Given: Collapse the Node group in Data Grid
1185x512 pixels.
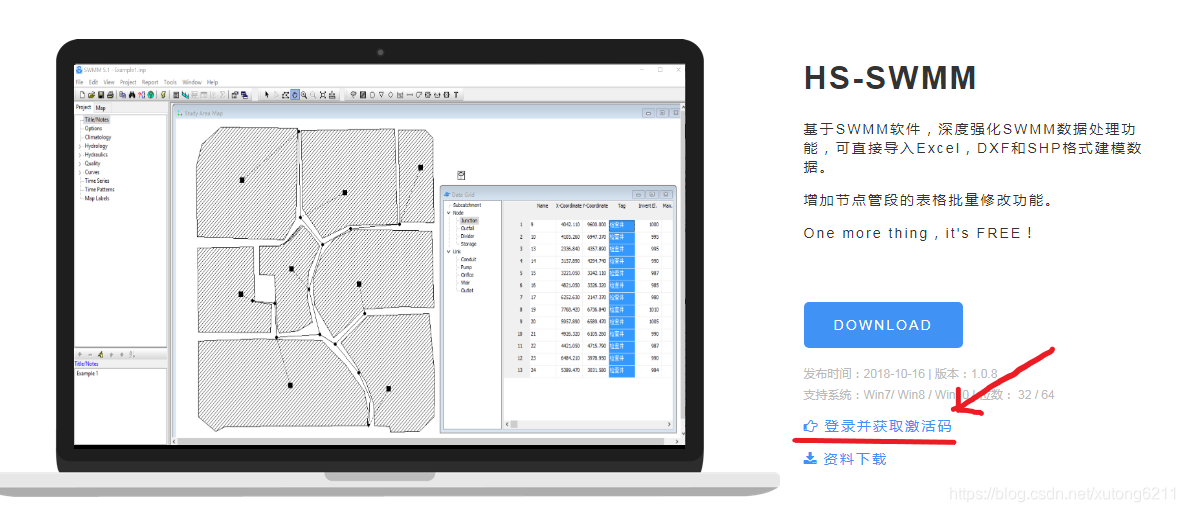Looking at the screenshot, I should [448, 213].
